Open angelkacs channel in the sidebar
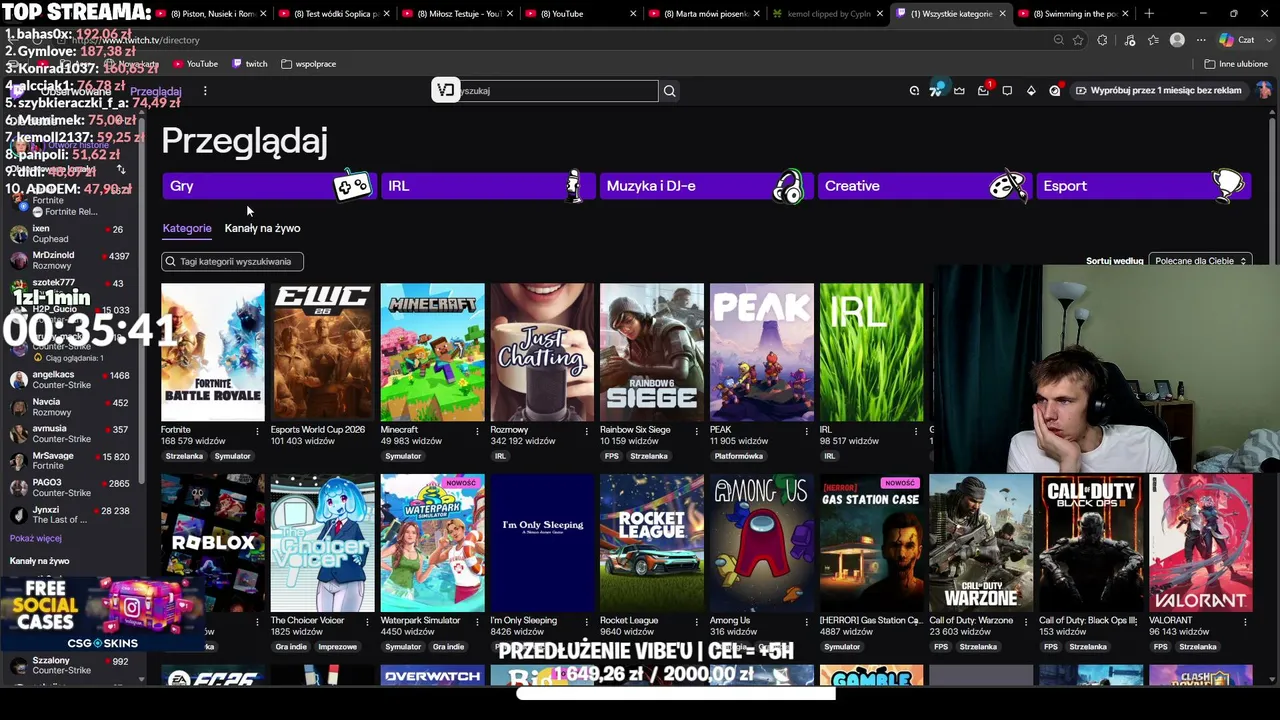The image size is (1280, 720). point(70,380)
